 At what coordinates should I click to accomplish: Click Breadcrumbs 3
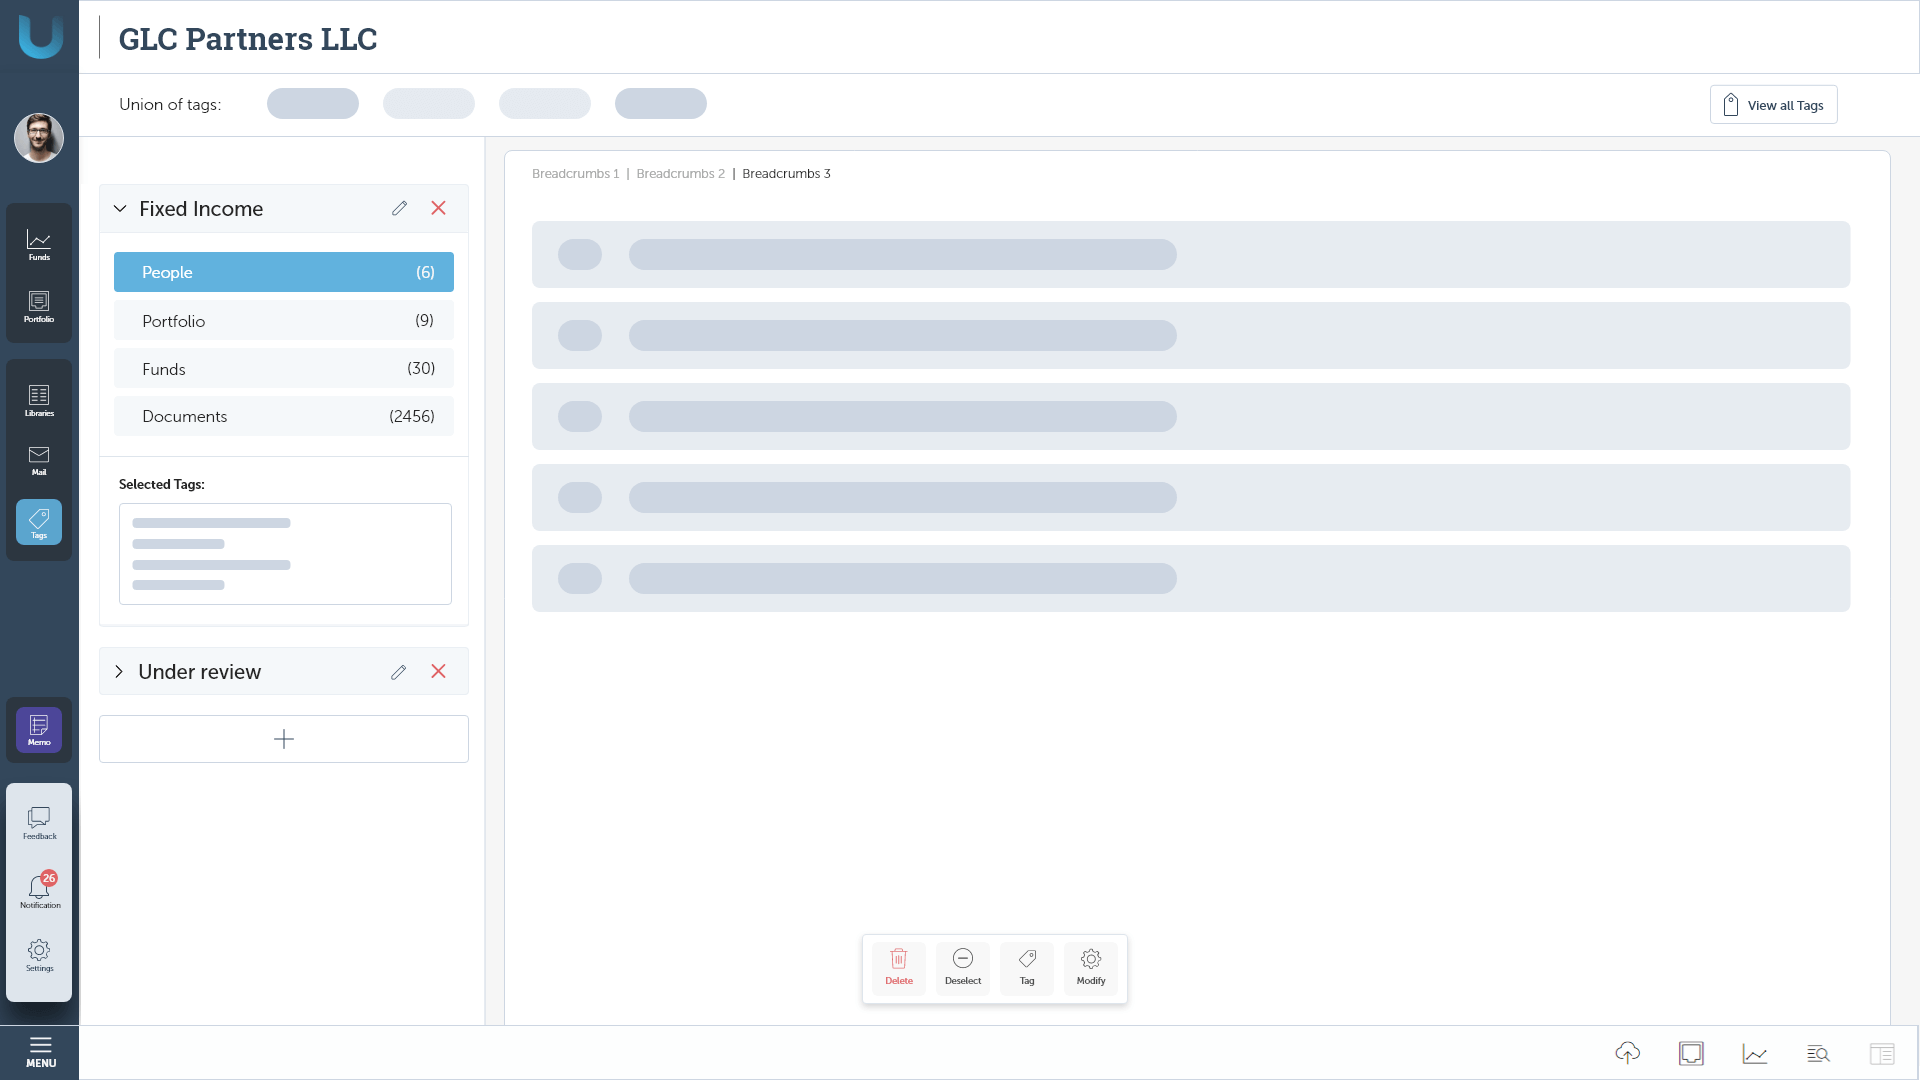click(x=786, y=174)
